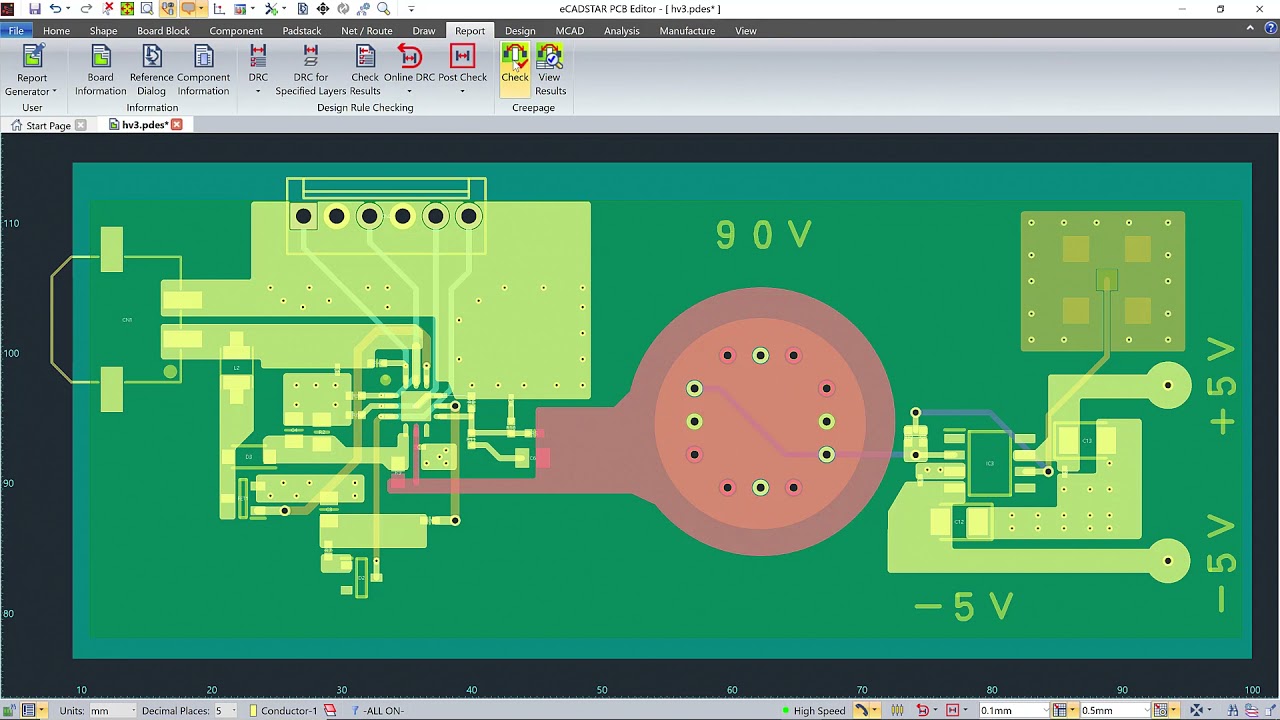Open Component Information

pos(203,70)
